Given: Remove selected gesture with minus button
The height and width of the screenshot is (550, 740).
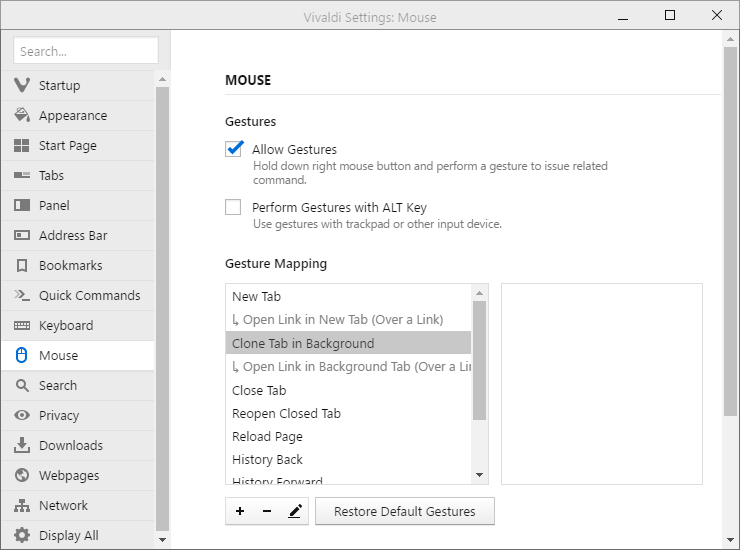Looking at the screenshot, I should (267, 511).
